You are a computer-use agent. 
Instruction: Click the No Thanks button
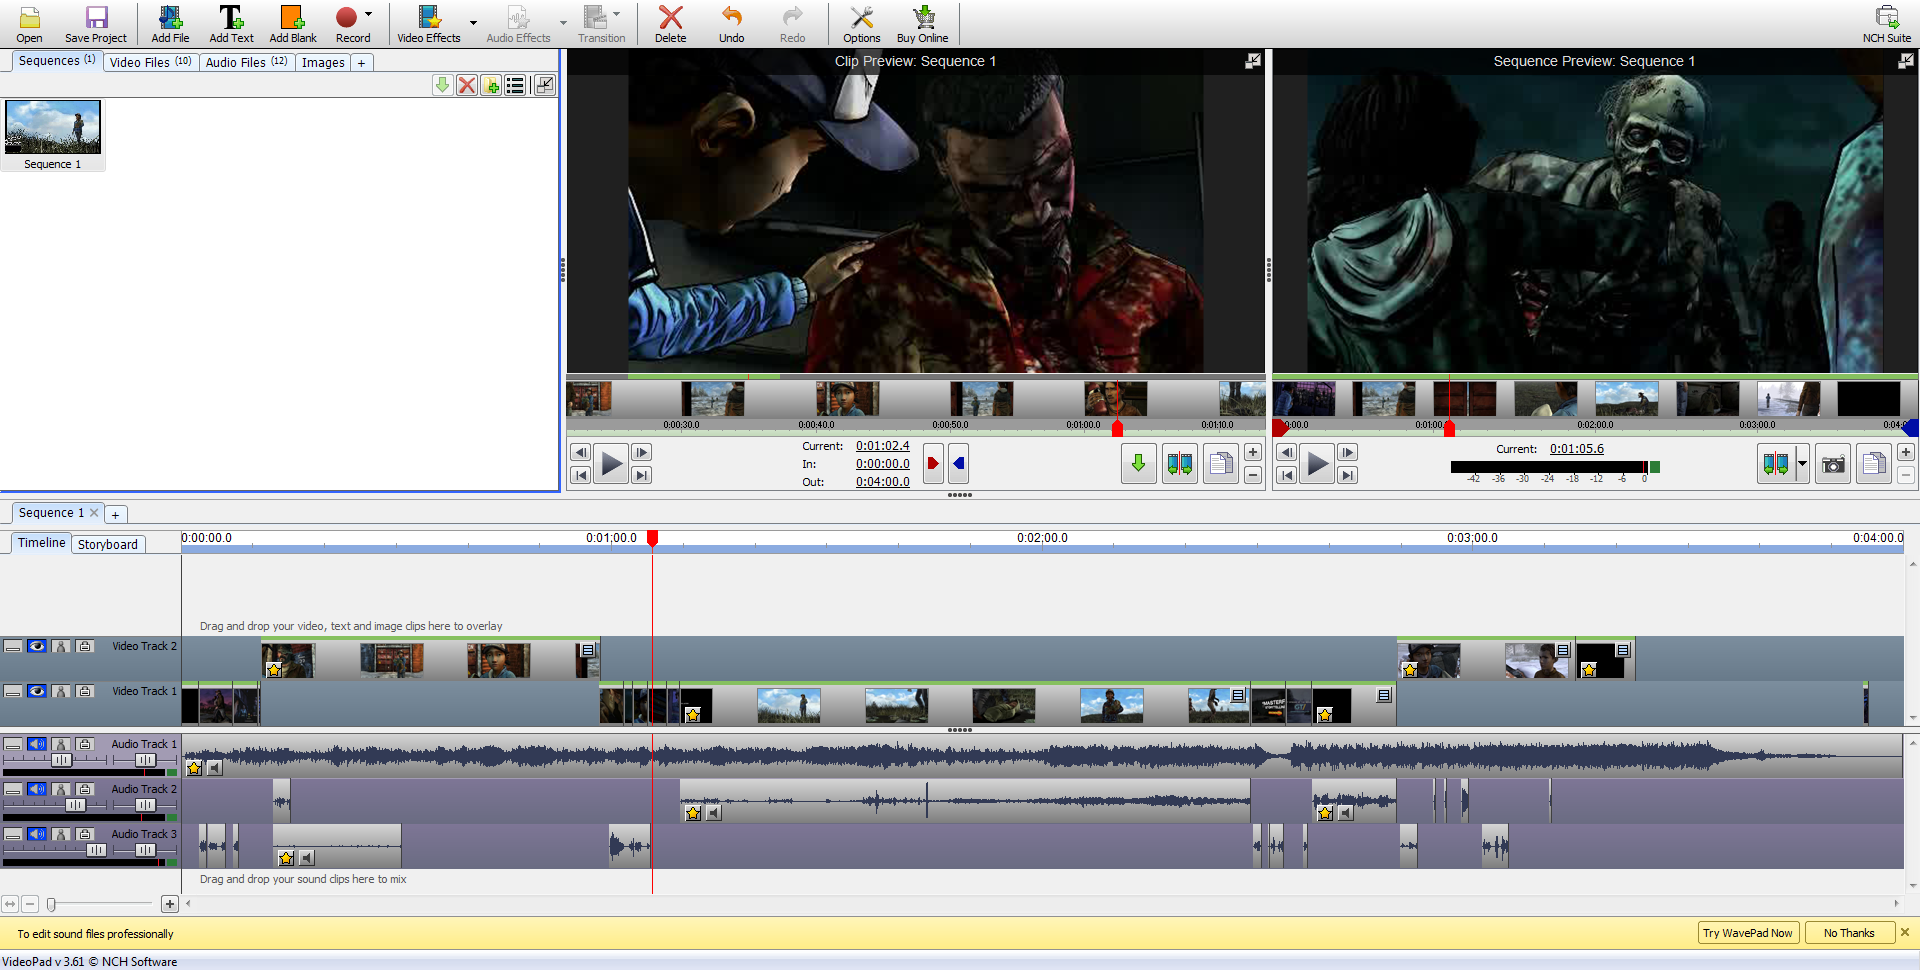click(x=1849, y=933)
